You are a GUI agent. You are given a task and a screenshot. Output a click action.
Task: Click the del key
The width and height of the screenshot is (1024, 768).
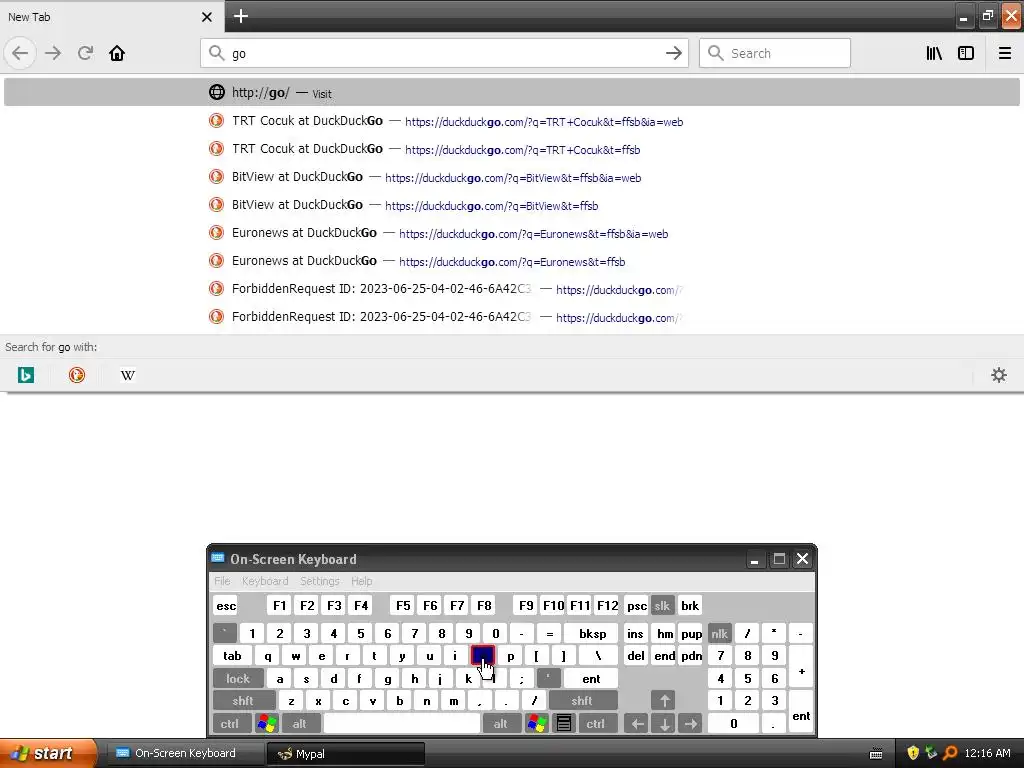click(x=636, y=656)
